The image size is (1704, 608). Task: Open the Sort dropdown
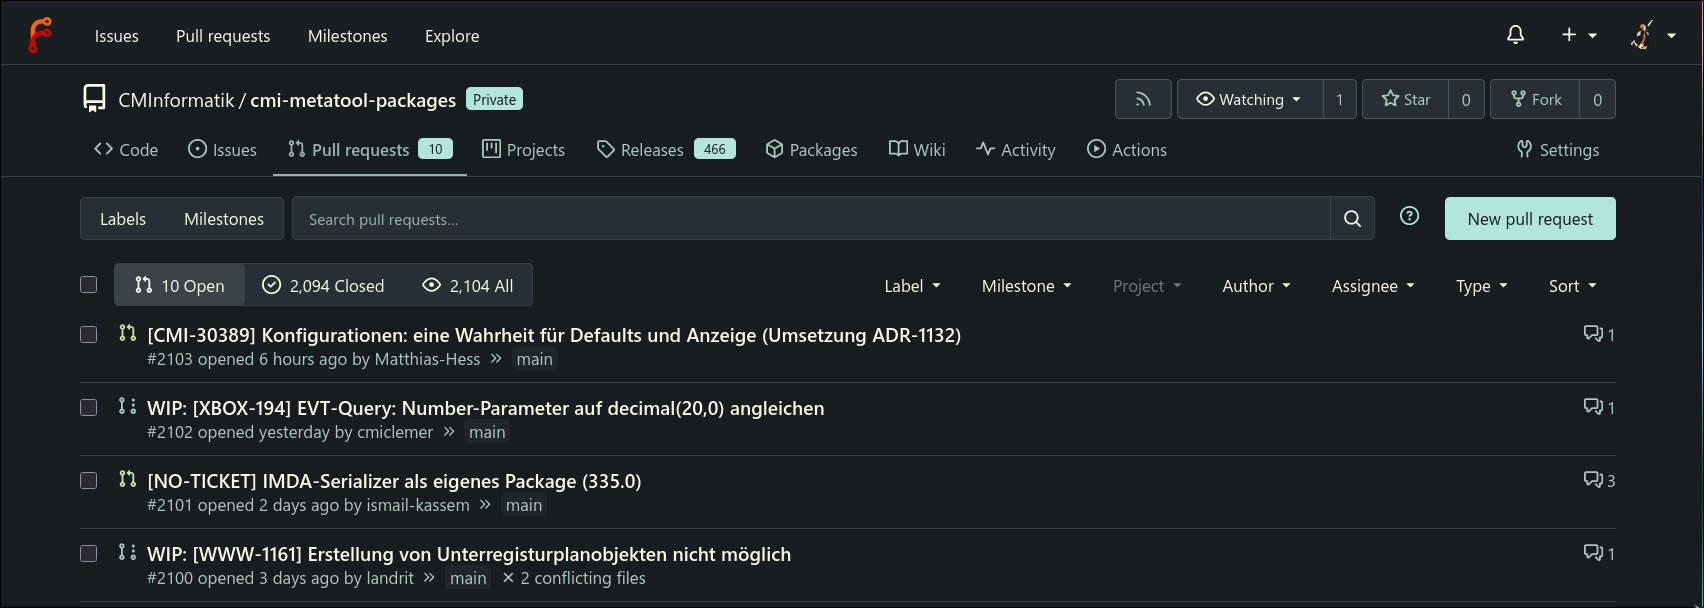[x=1572, y=286]
